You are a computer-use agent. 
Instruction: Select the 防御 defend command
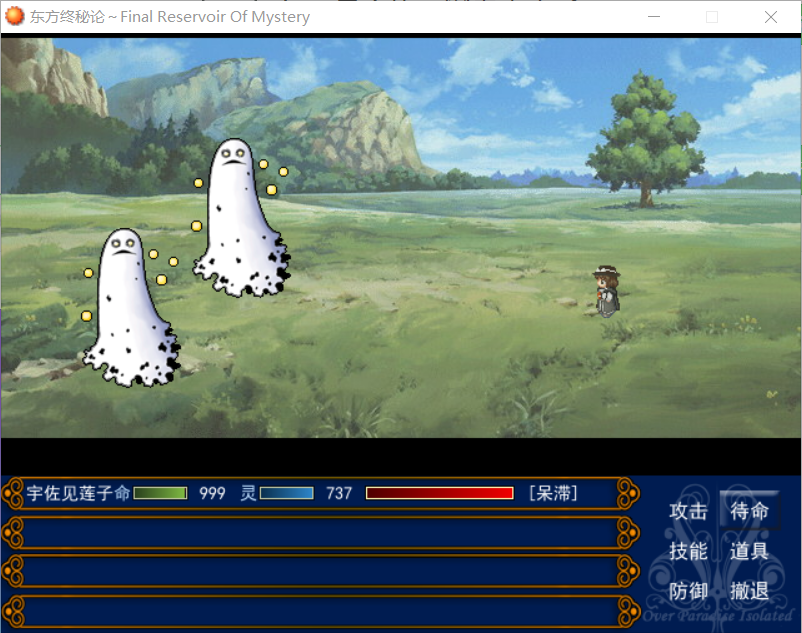(x=688, y=591)
